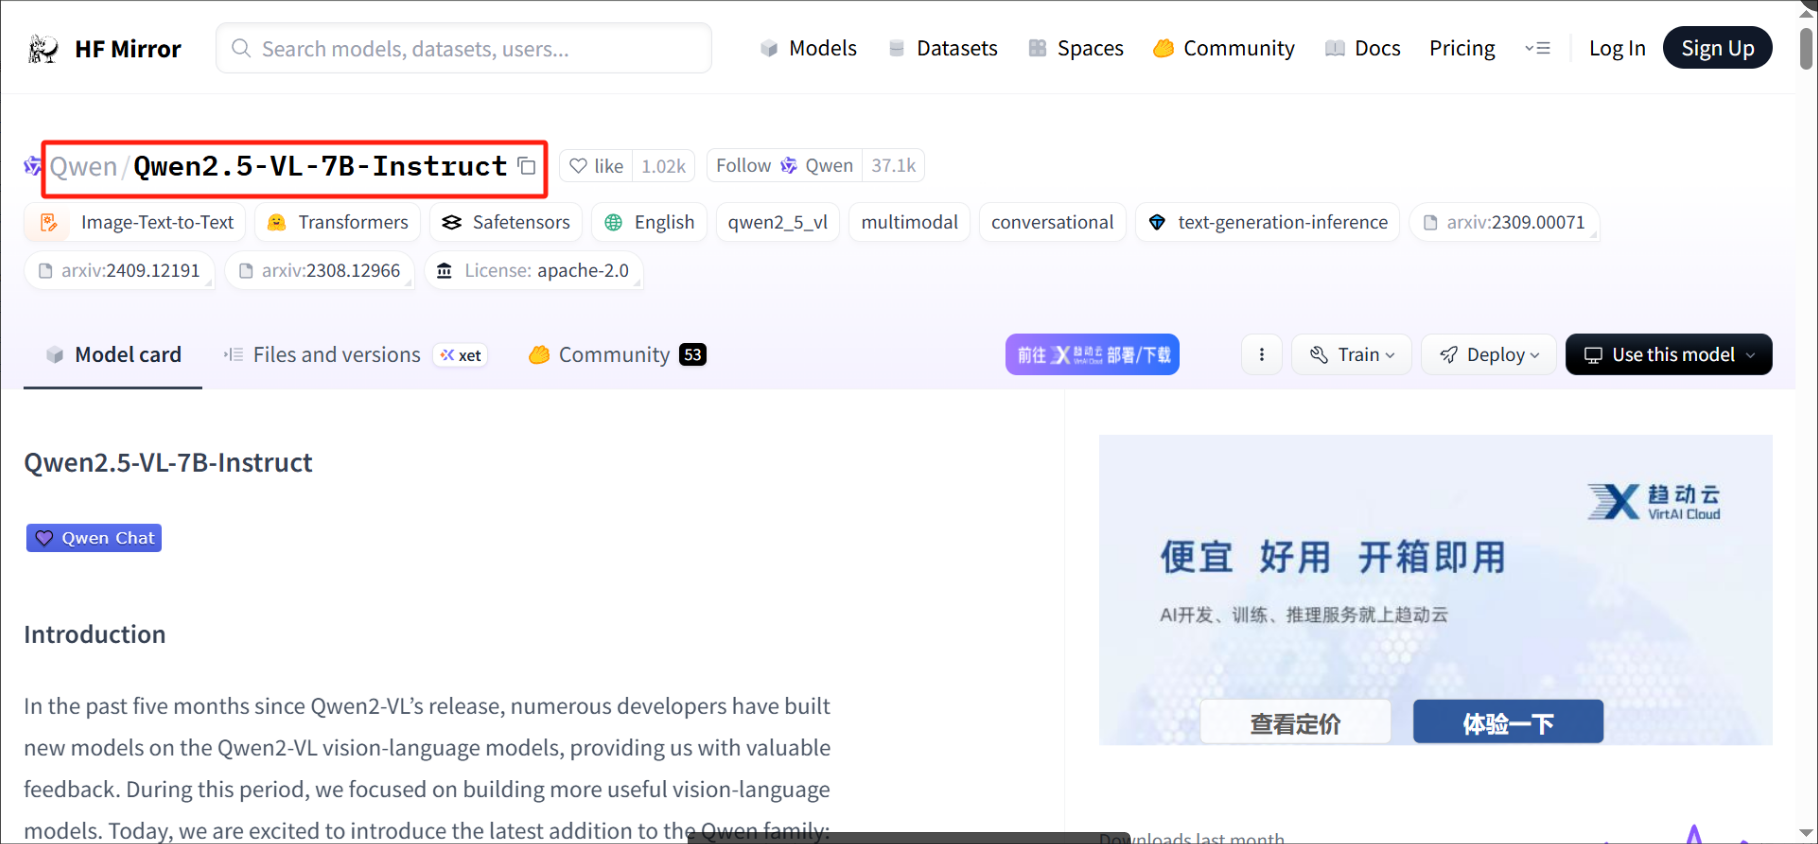Select the xet badge
This screenshot has width=1818, height=844.
[x=461, y=355]
